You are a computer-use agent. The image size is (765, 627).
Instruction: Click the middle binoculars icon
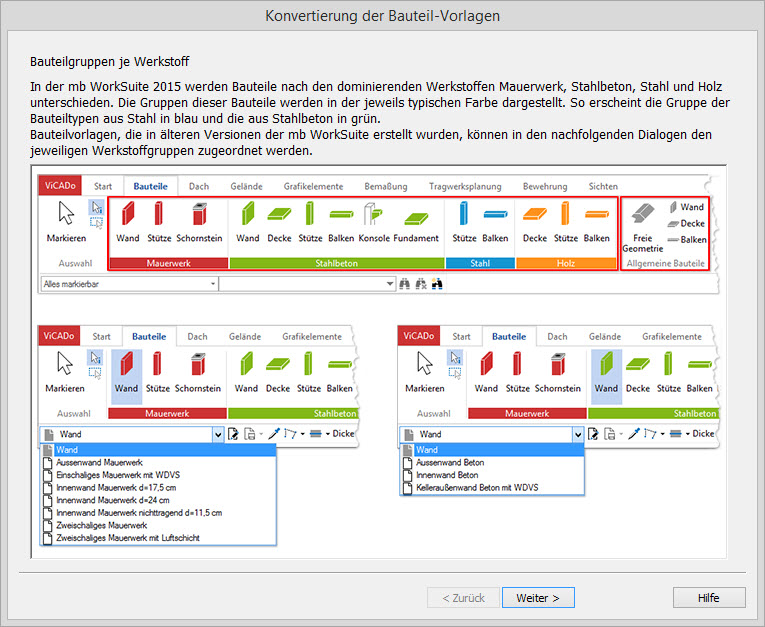point(421,283)
